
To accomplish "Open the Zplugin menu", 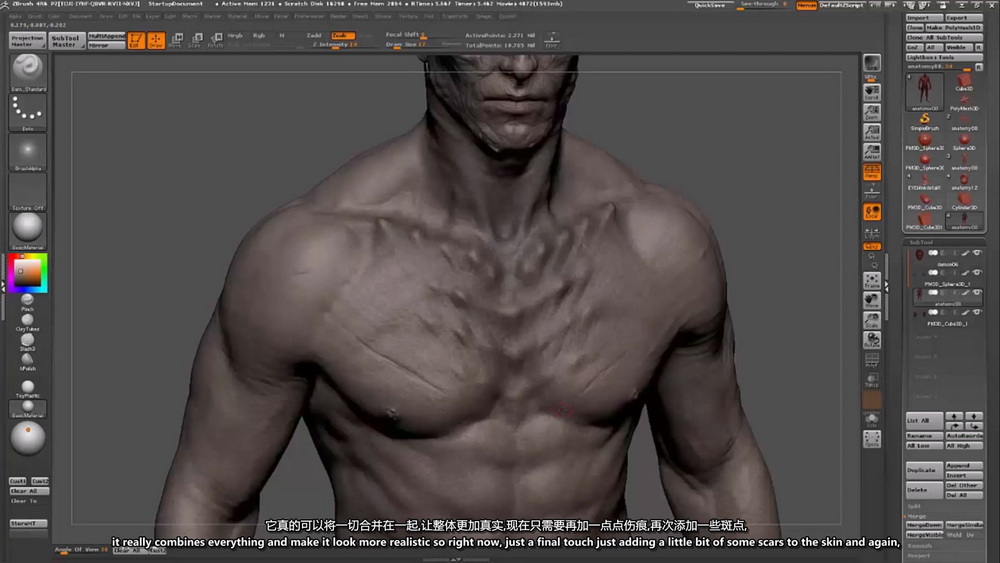I will pos(484,17).
